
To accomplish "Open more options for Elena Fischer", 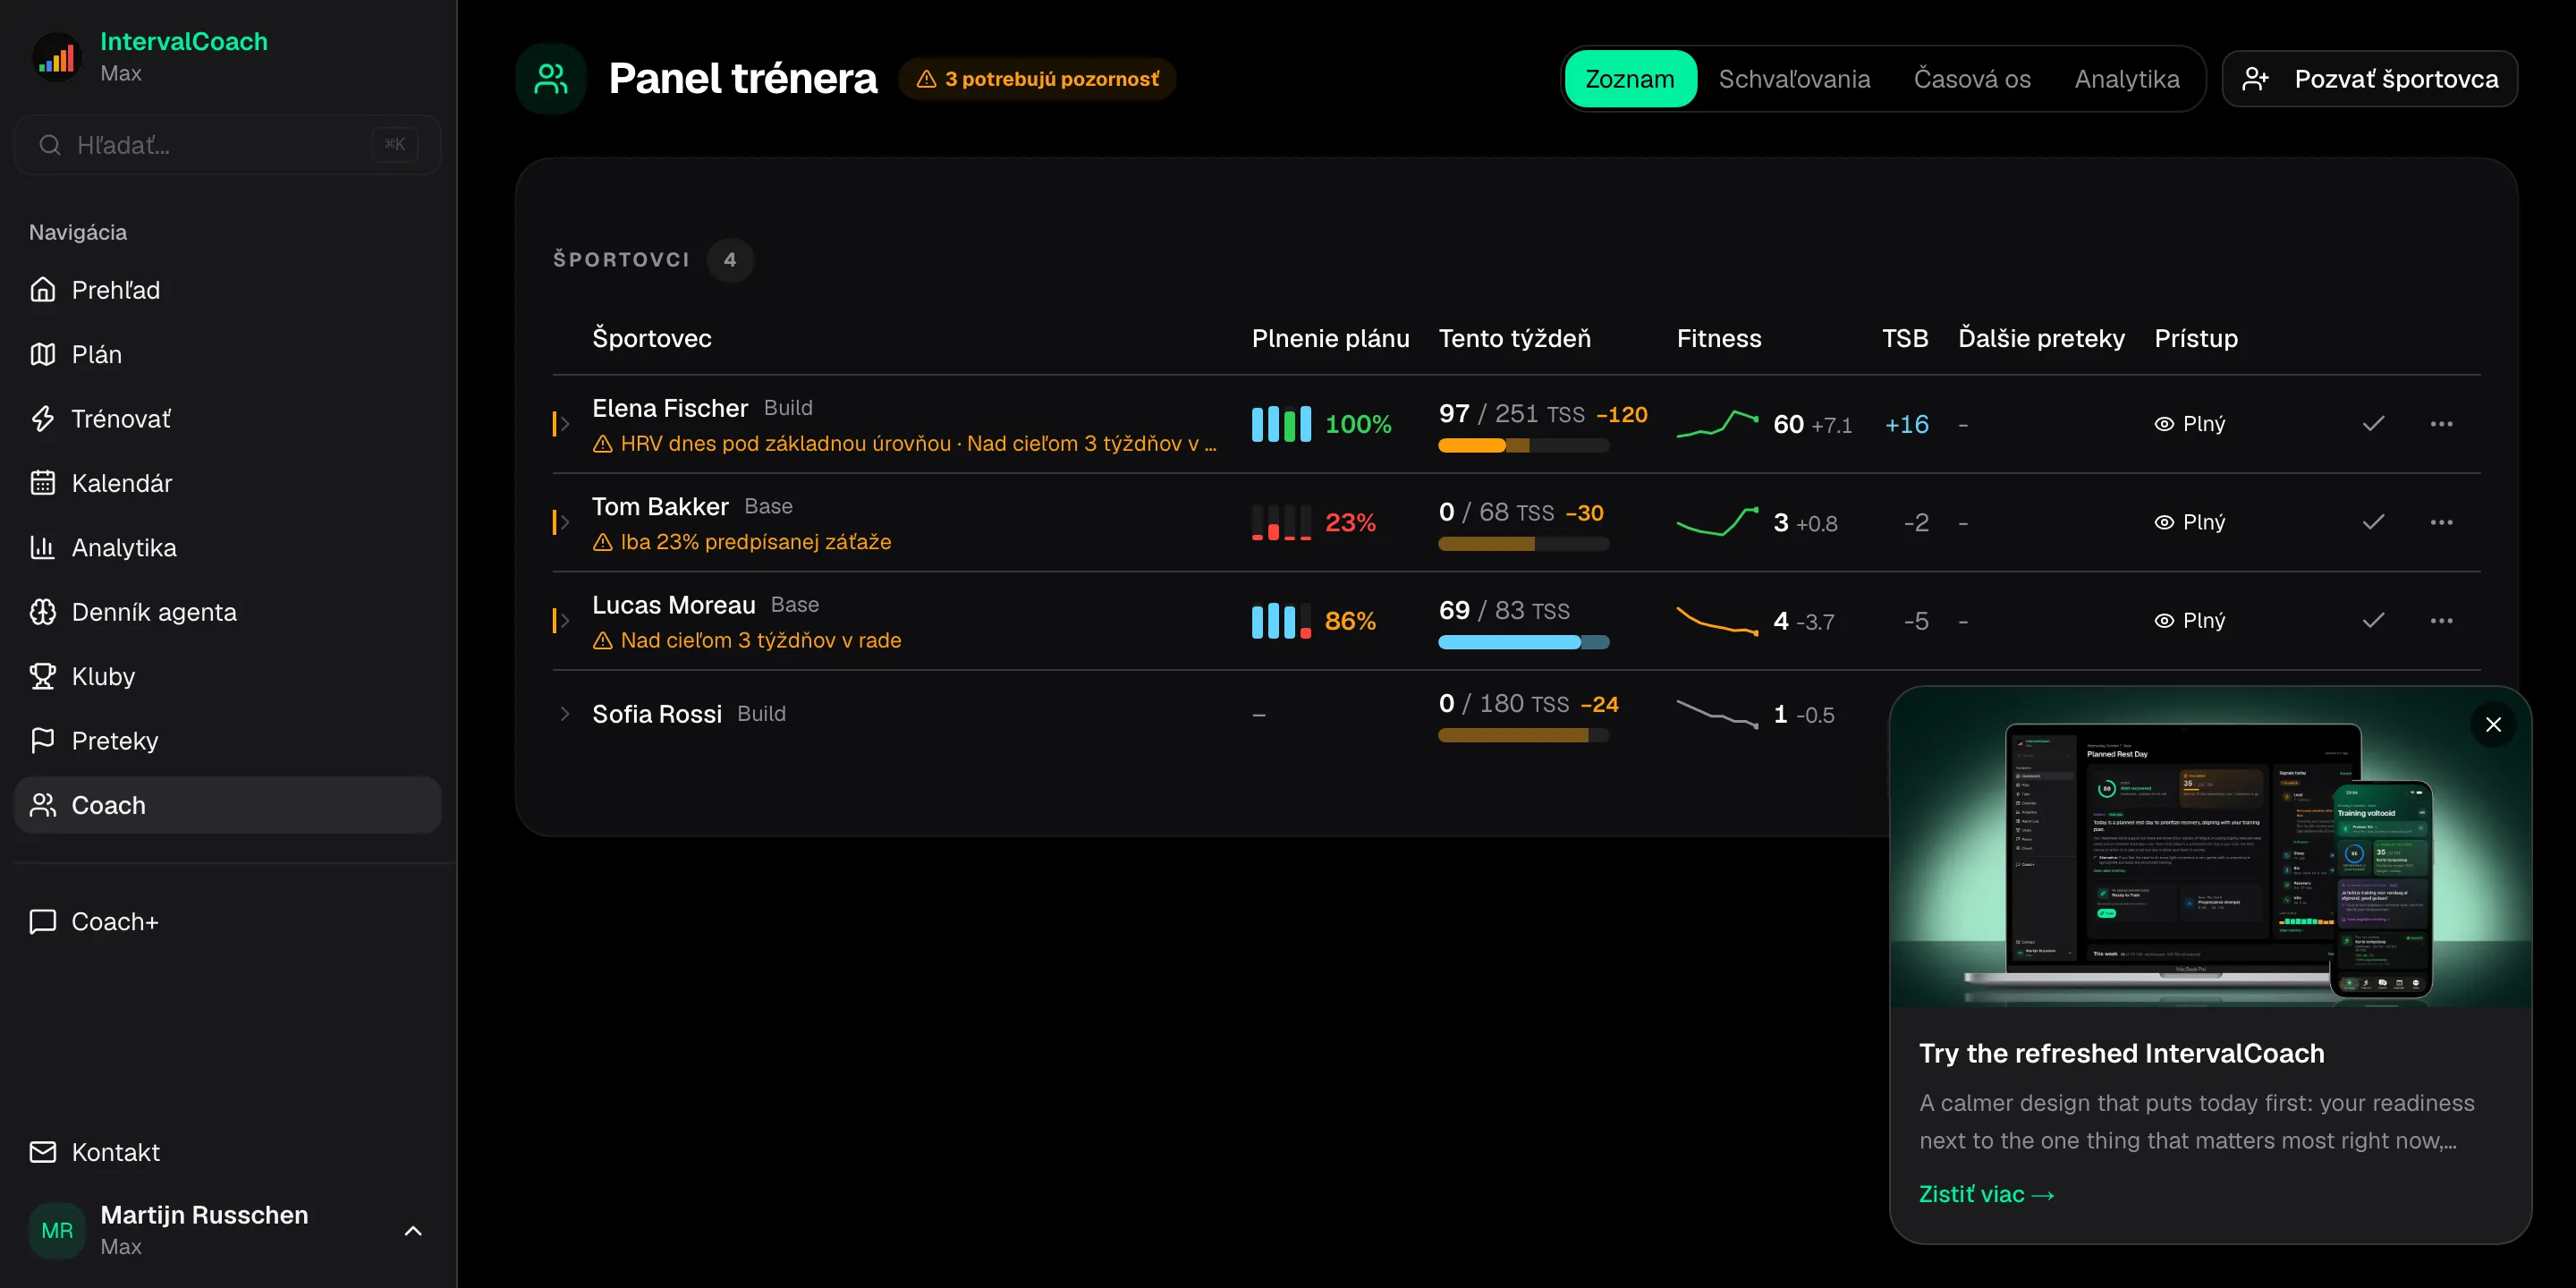I will coord(2441,424).
